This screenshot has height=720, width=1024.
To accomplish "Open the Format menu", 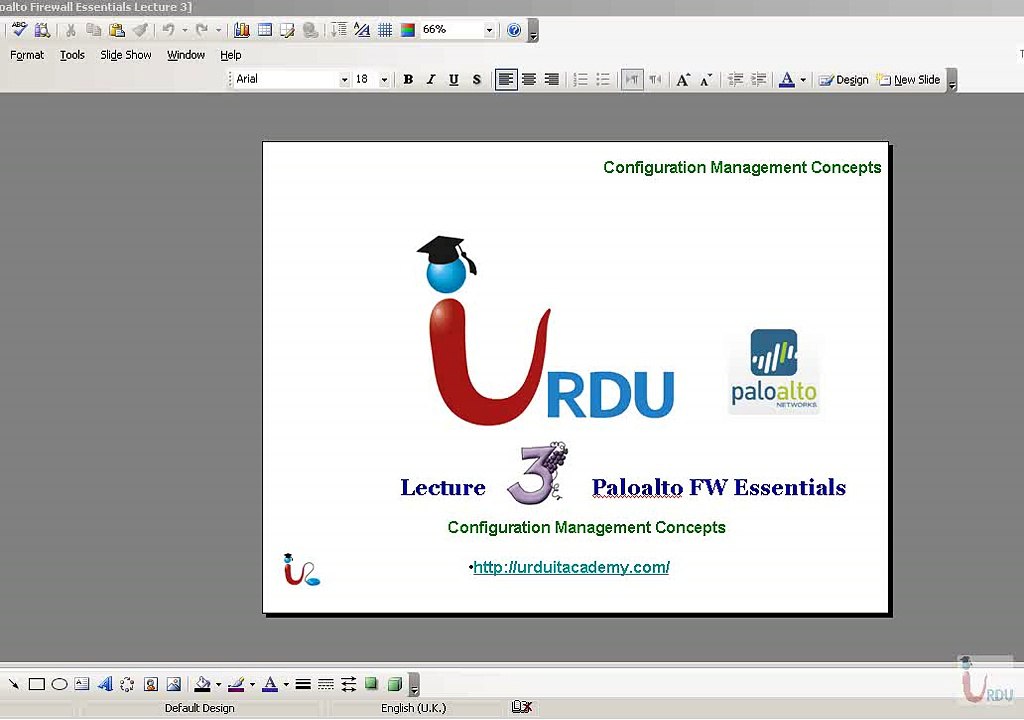I will (27, 55).
